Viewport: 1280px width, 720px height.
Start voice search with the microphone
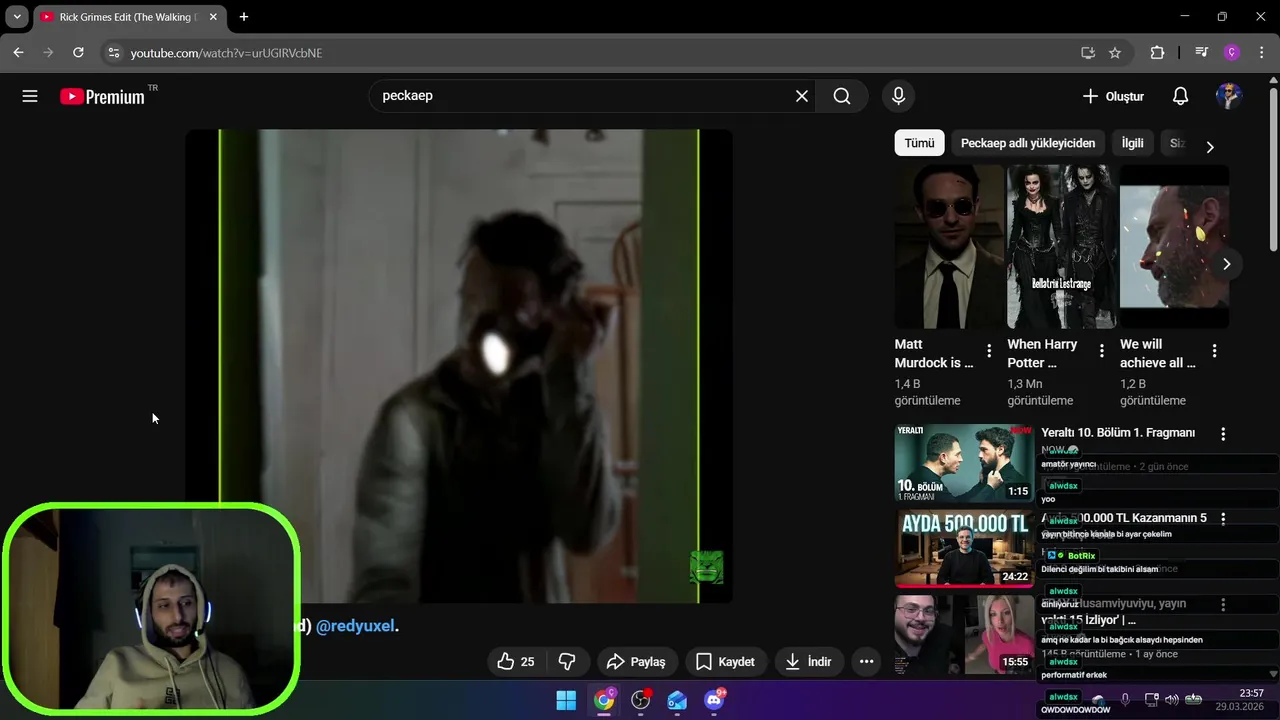coord(898,96)
